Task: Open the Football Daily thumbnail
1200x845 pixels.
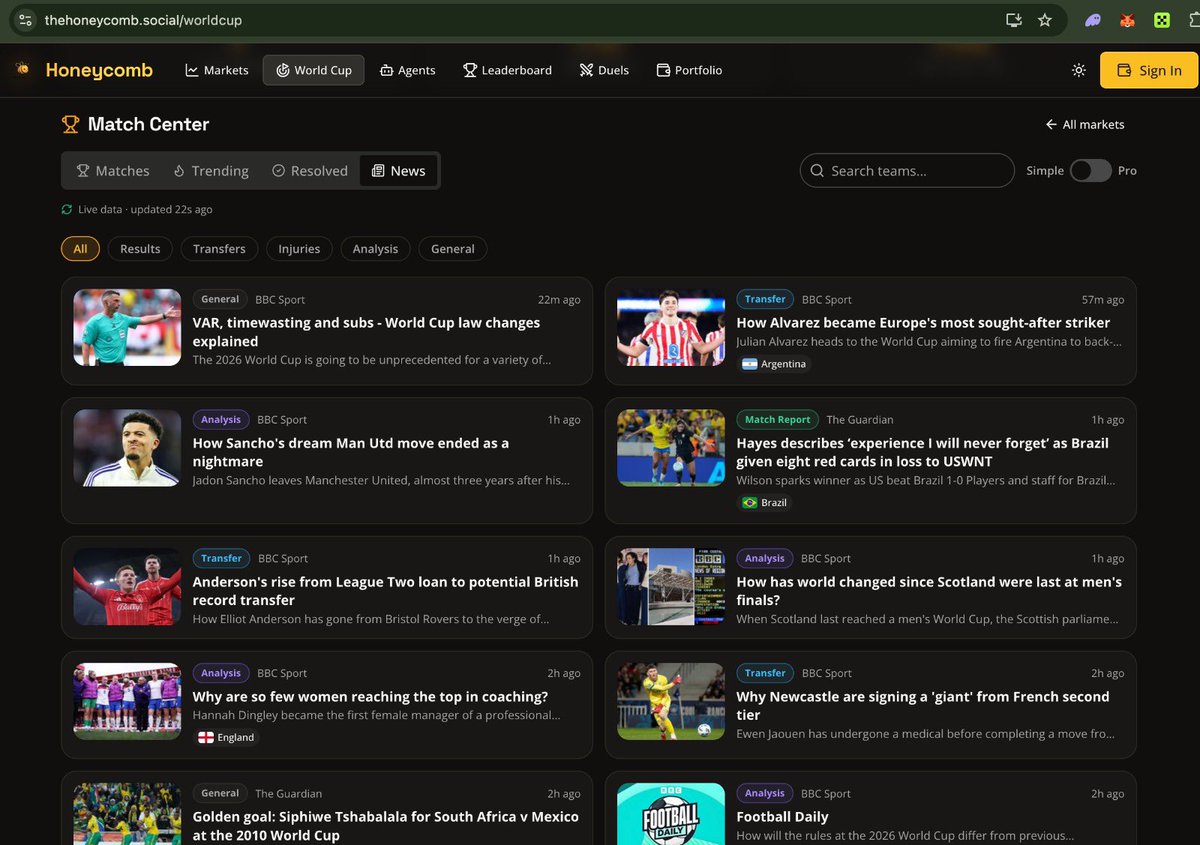Action: tap(671, 814)
